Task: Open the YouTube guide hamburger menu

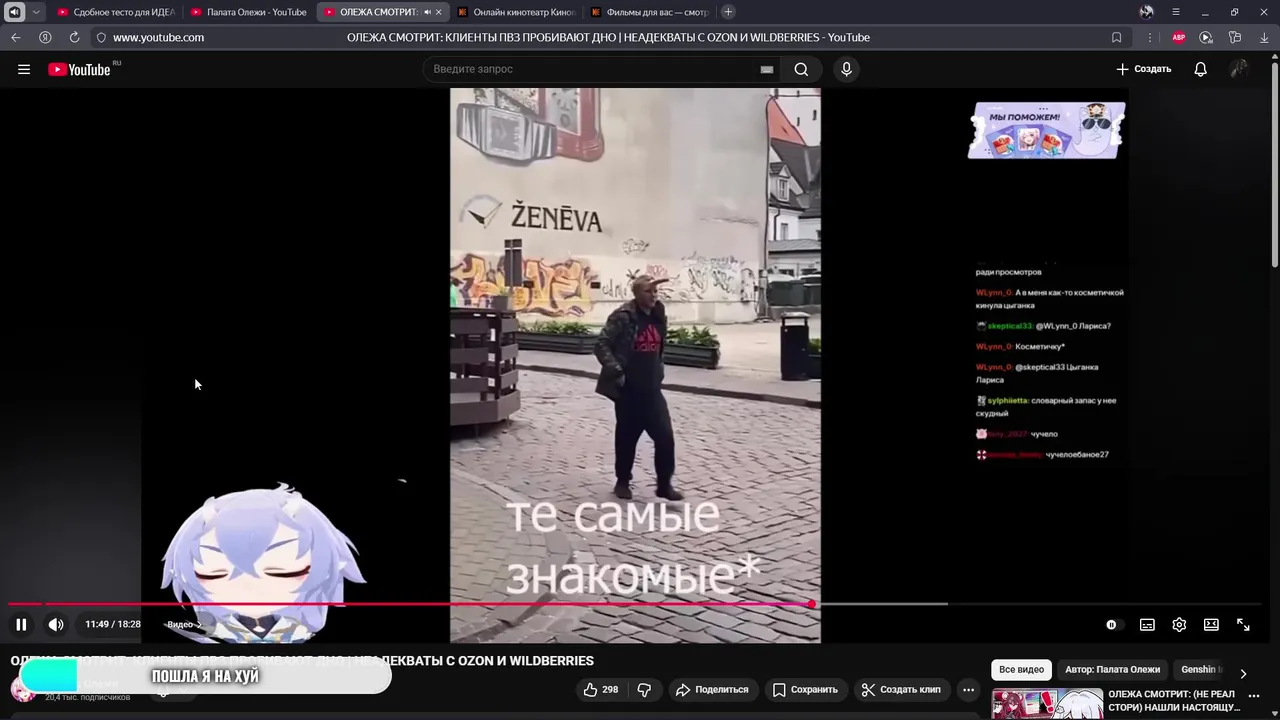Action: 24,69
